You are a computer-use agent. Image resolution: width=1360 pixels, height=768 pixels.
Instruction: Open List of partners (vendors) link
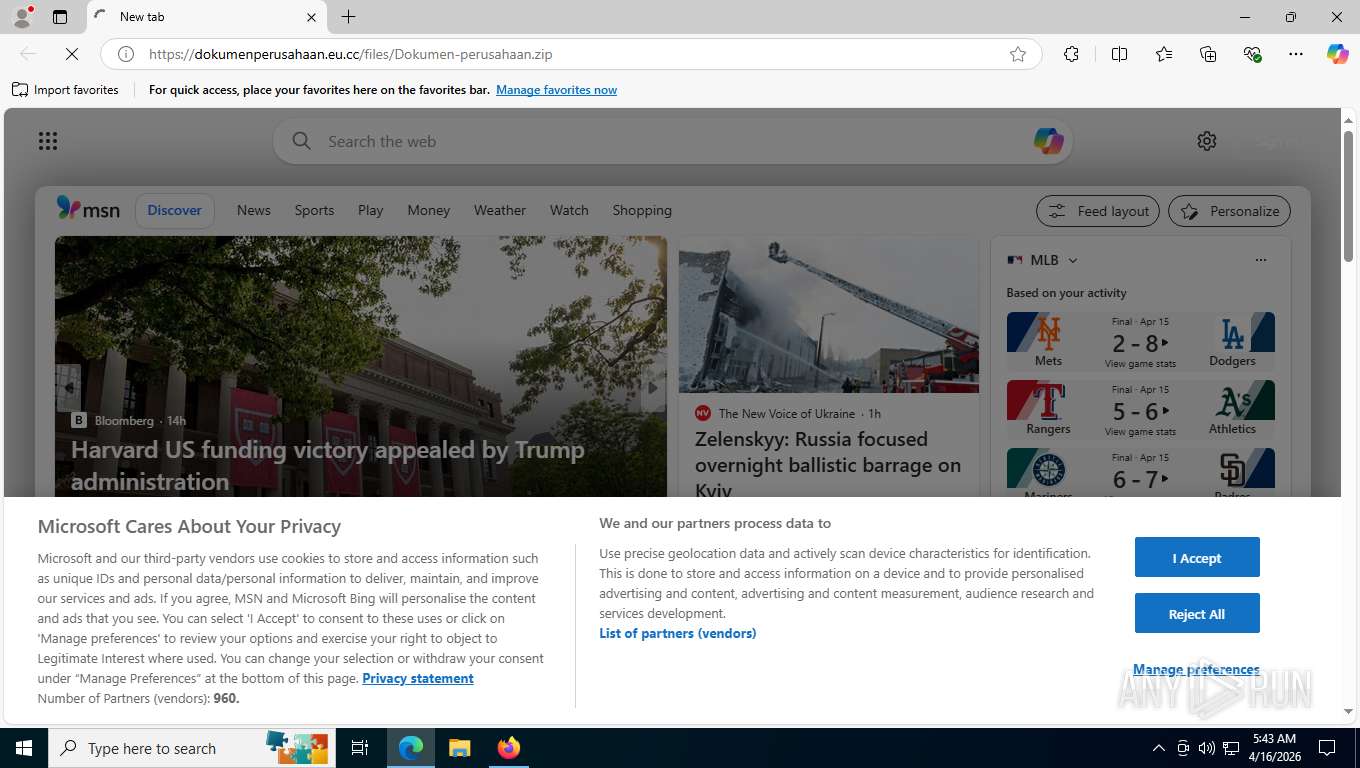pos(678,633)
